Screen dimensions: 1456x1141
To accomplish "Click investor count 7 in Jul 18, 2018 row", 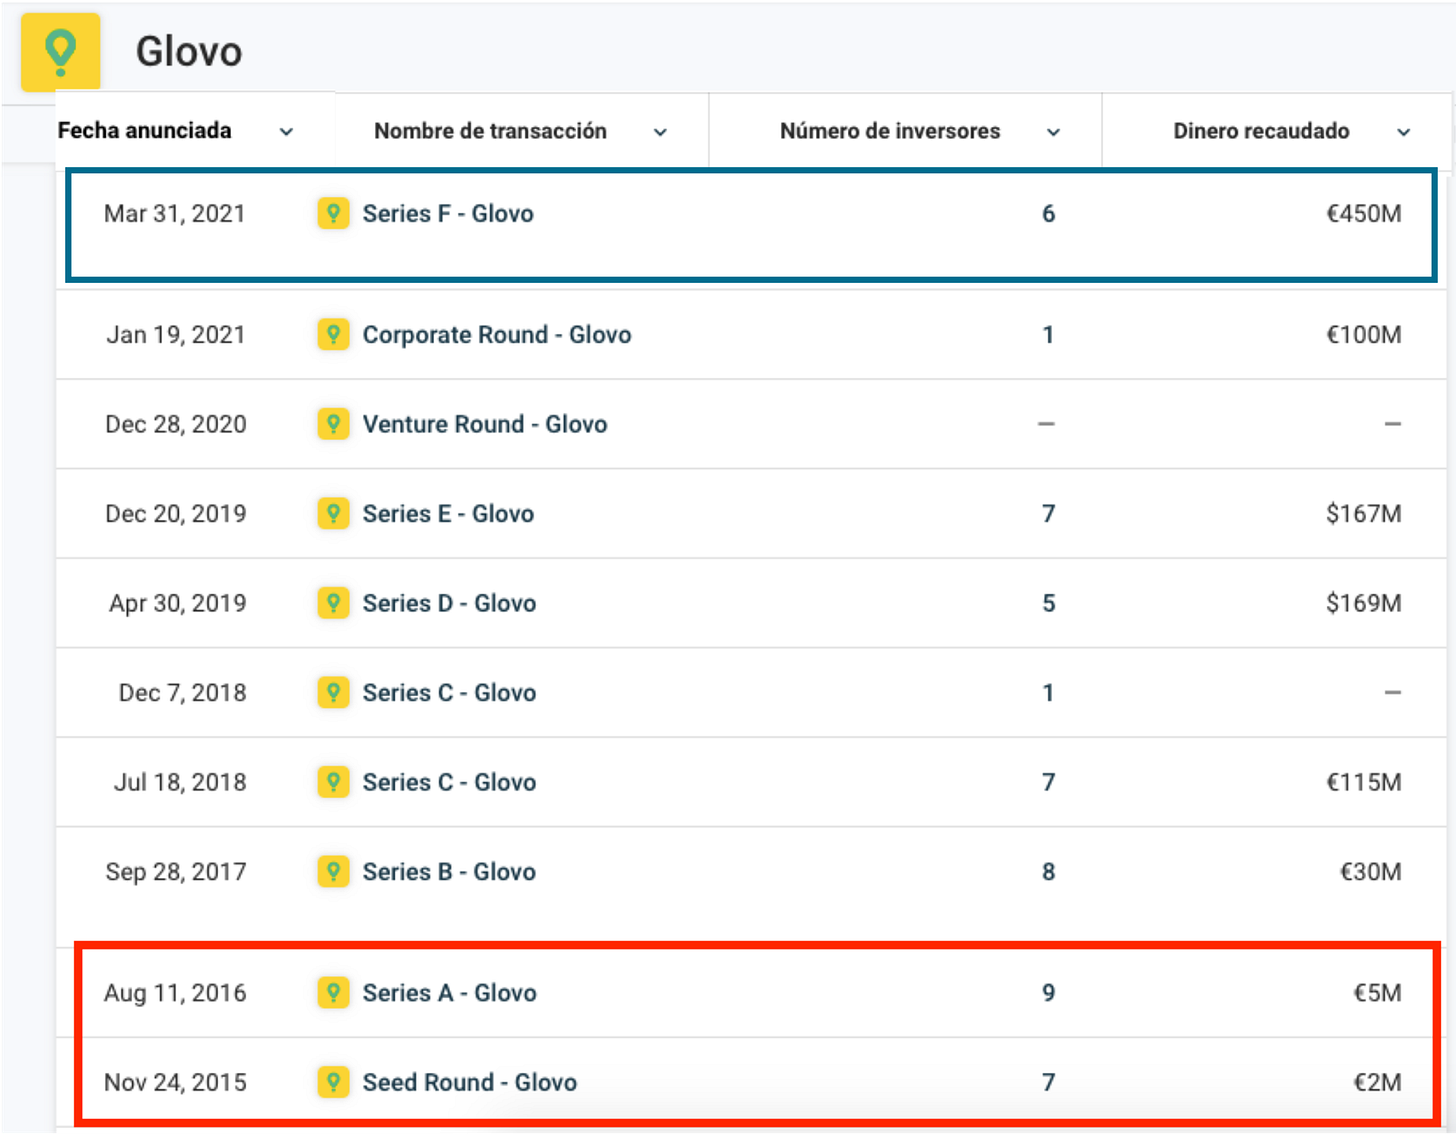I will pyautogui.click(x=1048, y=782).
